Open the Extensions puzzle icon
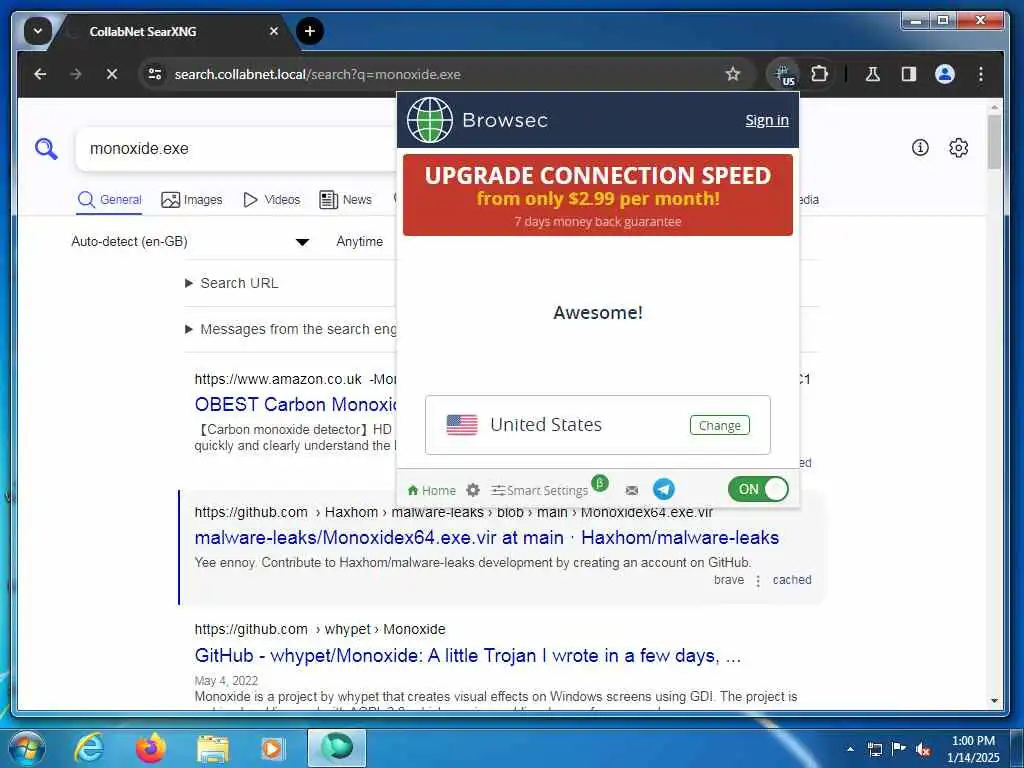This screenshot has width=1024, height=768. pyautogui.click(x=819, y=74)
